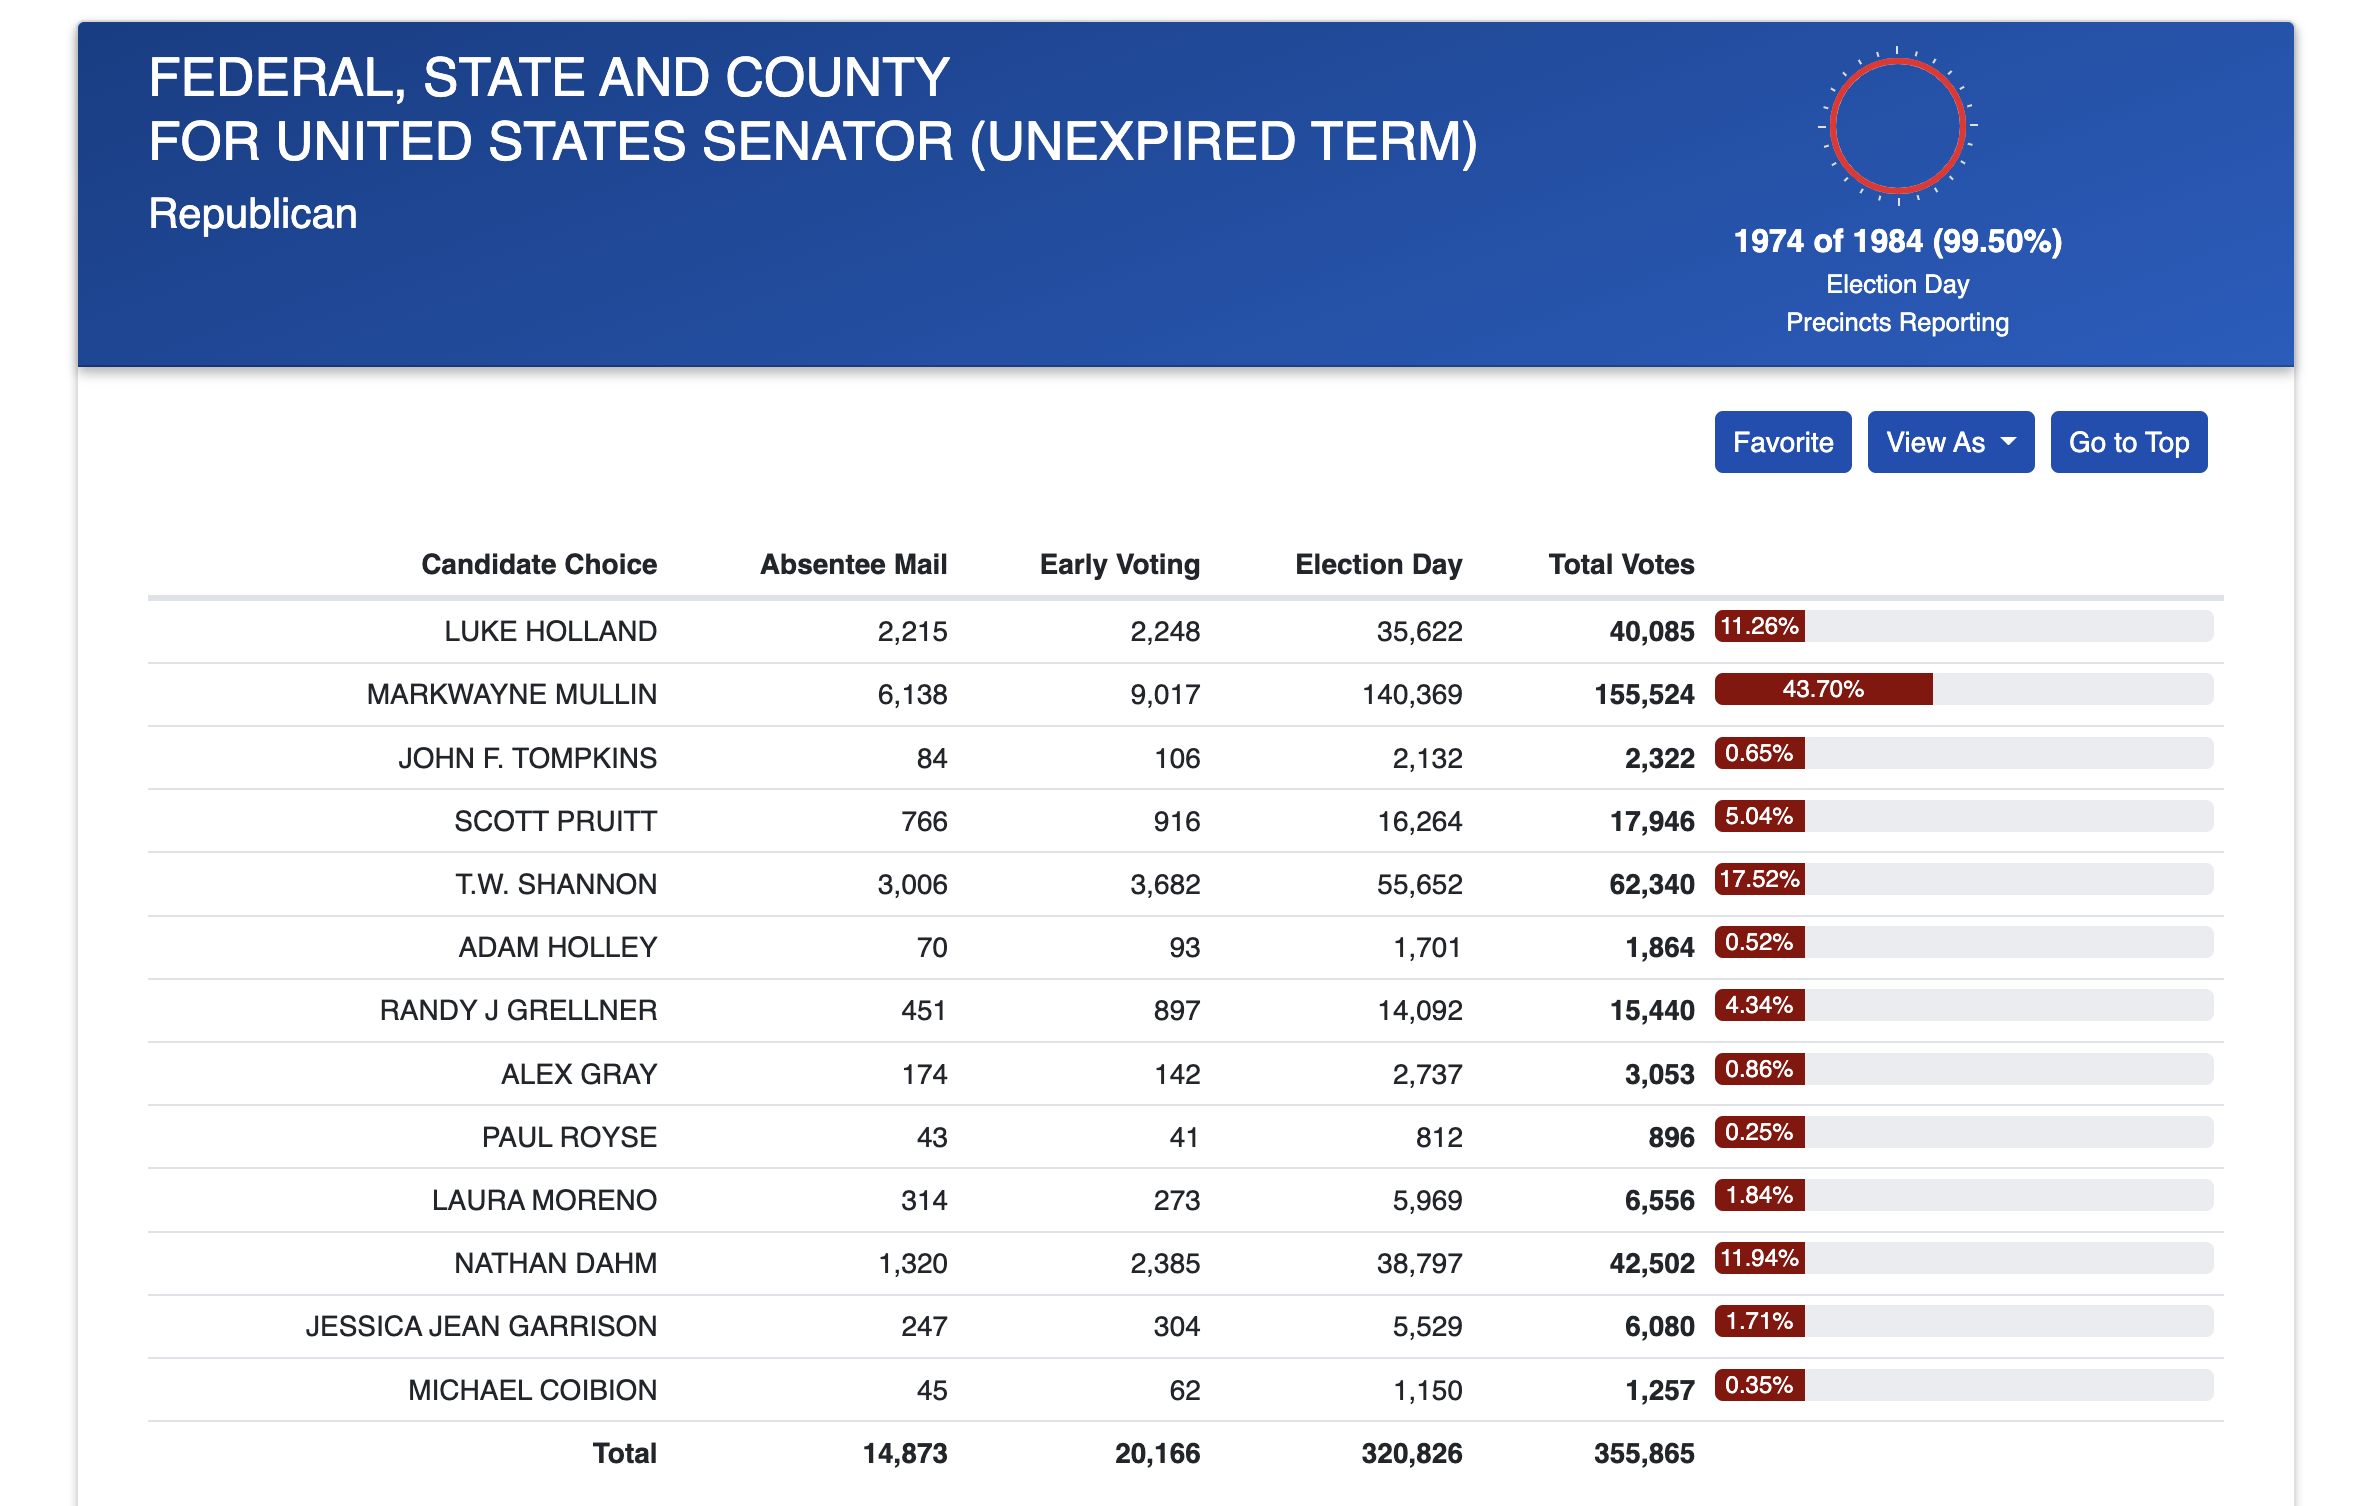2378x1506 pixels.
Task: Click Scott Pruitt's total votes 17,946
Action: point(1652,821)
